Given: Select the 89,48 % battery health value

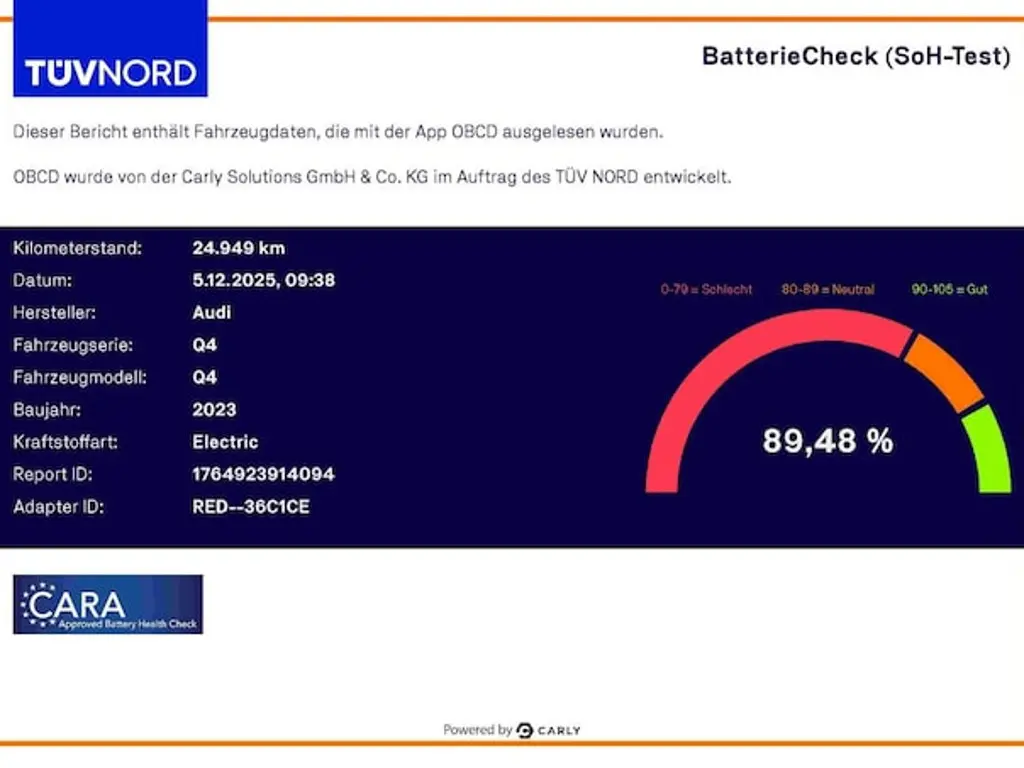Looking at the screenshot, I should [828, 441].
